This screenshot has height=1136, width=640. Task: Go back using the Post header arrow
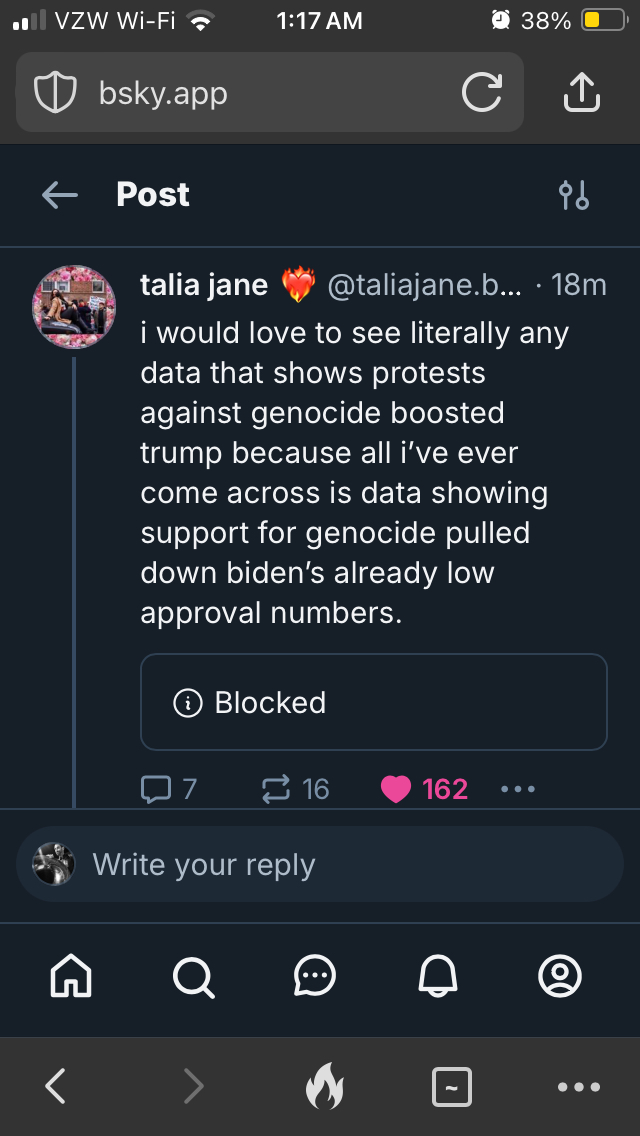tap(59, 195)
